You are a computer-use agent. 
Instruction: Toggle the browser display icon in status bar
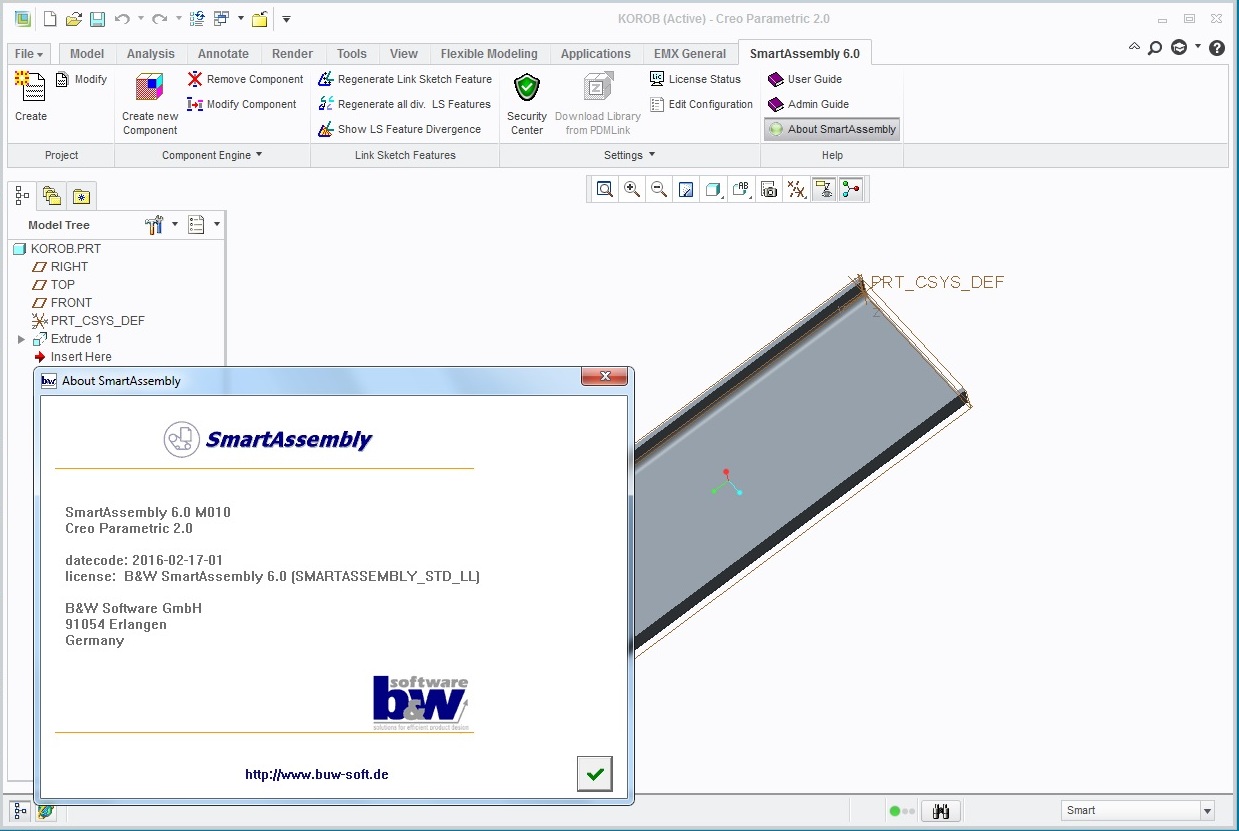[x=46, y=811]
